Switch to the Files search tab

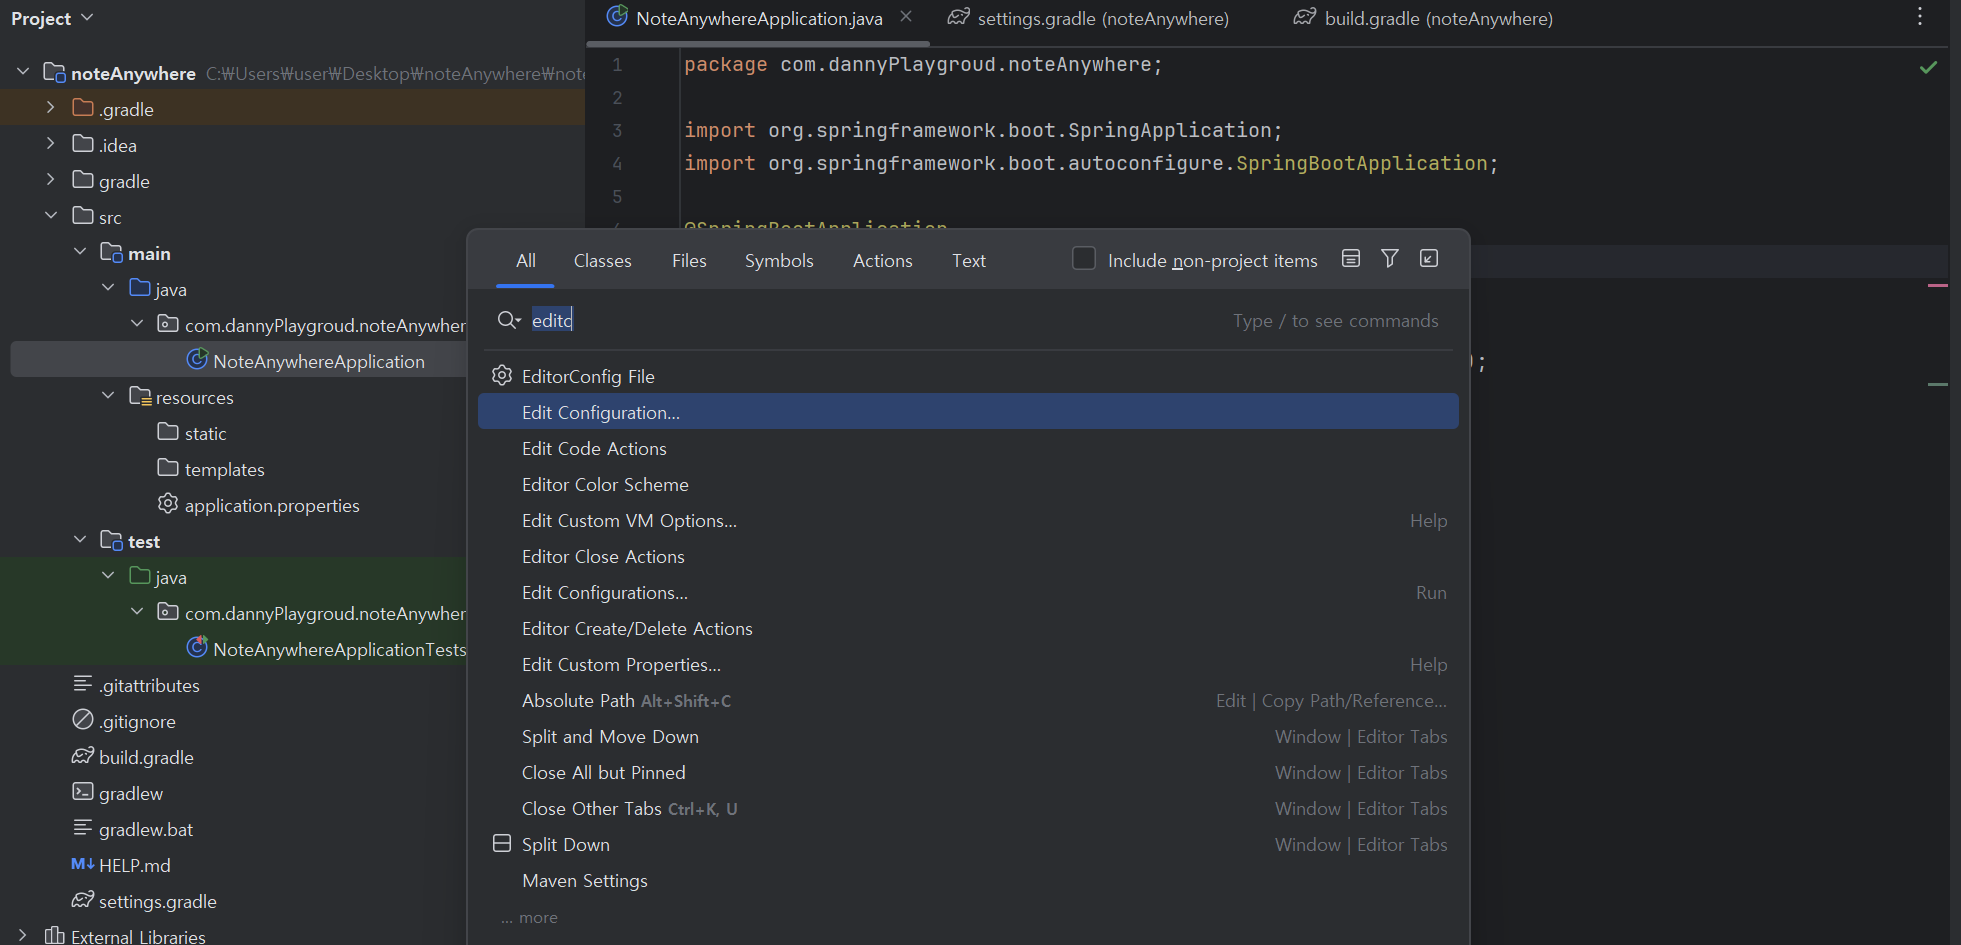[689, 261]
